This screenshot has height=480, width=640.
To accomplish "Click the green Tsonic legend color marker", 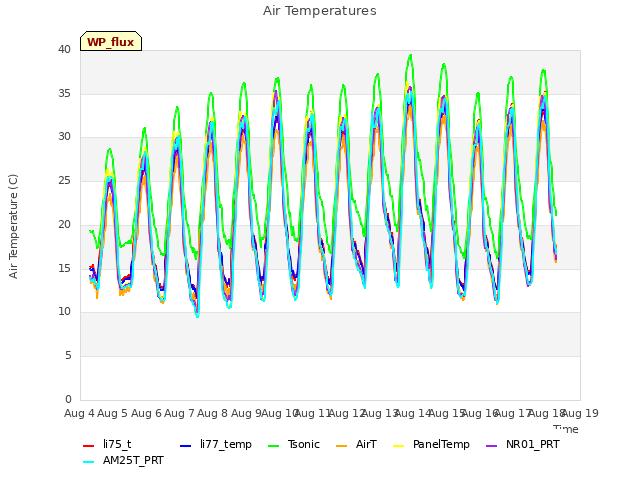I will 273,446.
